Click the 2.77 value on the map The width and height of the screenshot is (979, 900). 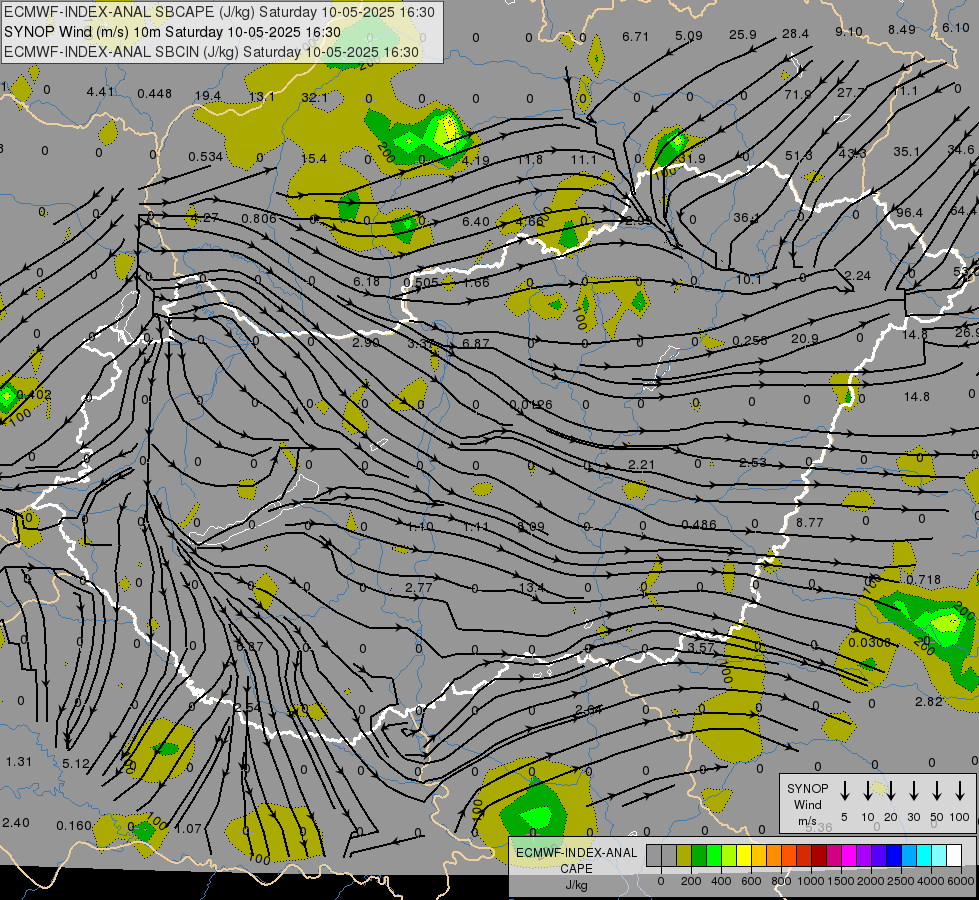pyautogui.click(x=419, y=587)
